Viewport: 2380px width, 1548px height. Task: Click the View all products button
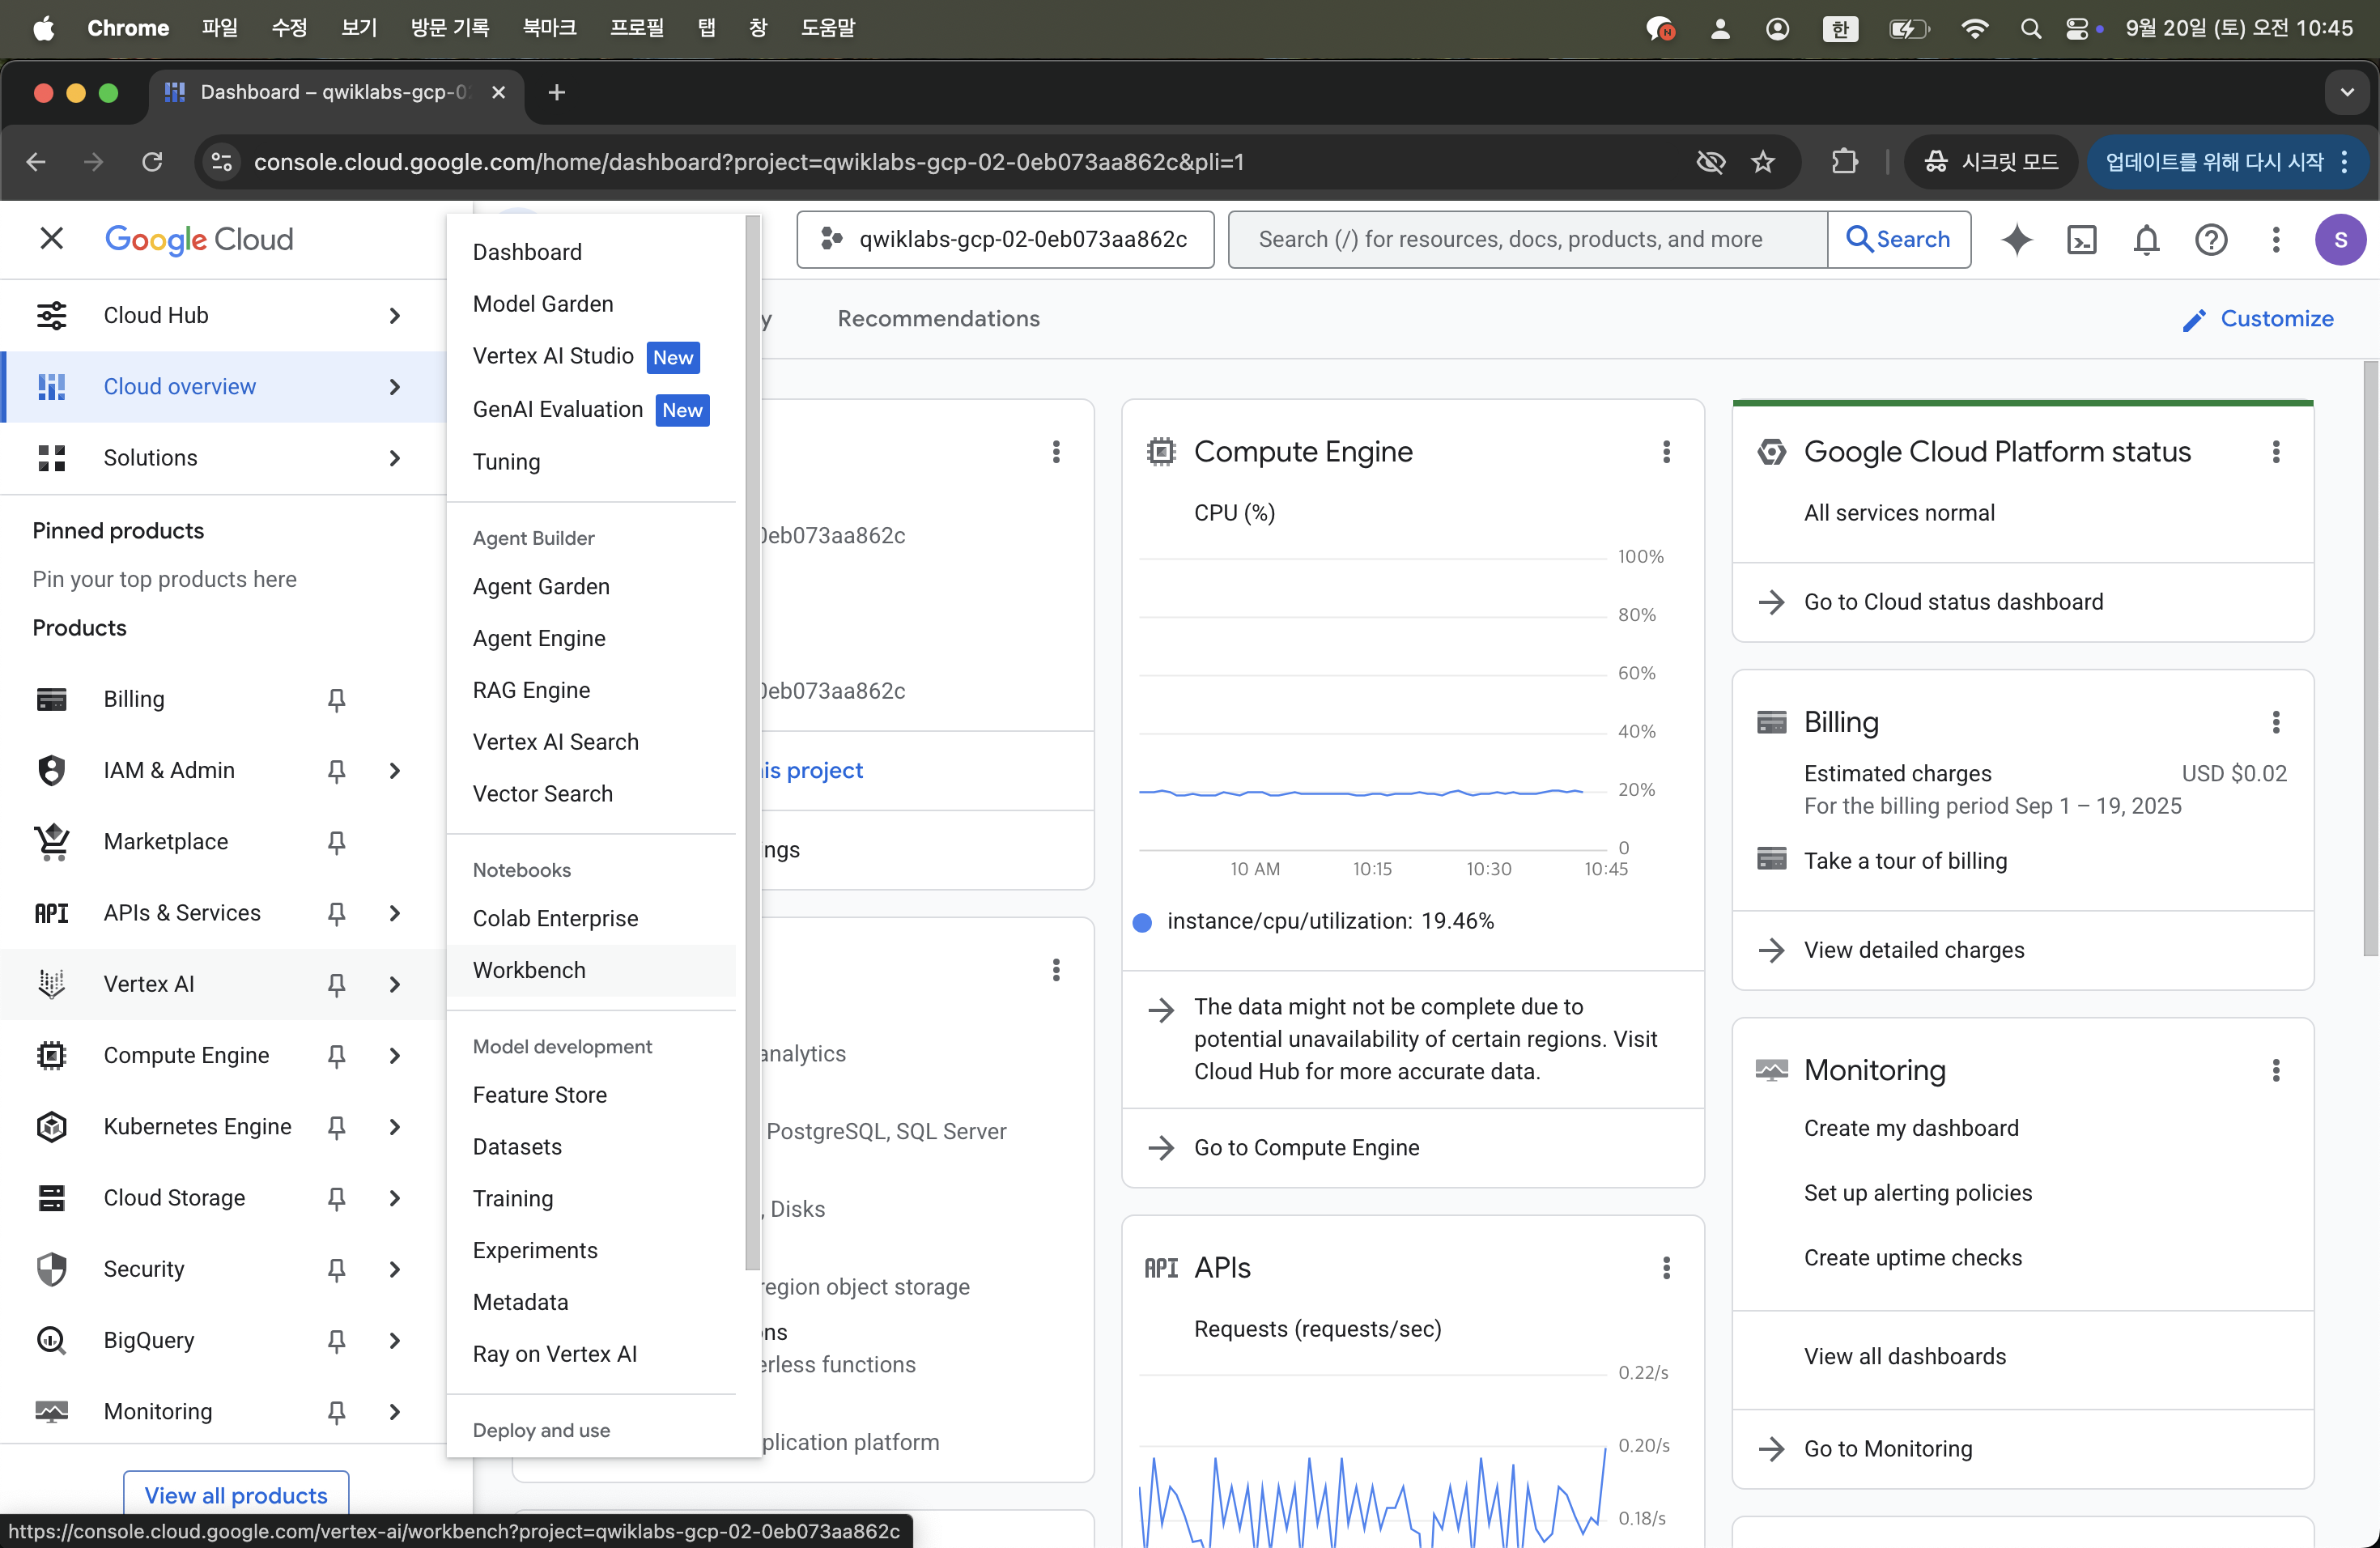click(236, 1494)
